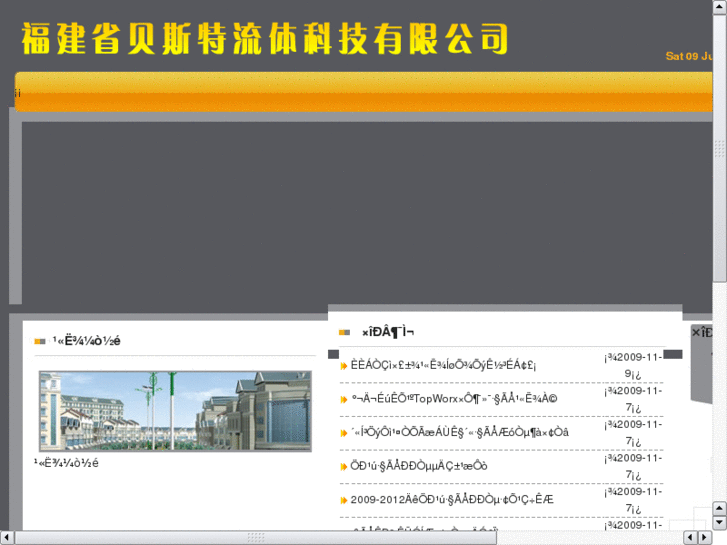Viewport: 727px width, 545px height.
Task: Click the double-arrow page-down button on vertical scrollbar
Action: (720, 522)
